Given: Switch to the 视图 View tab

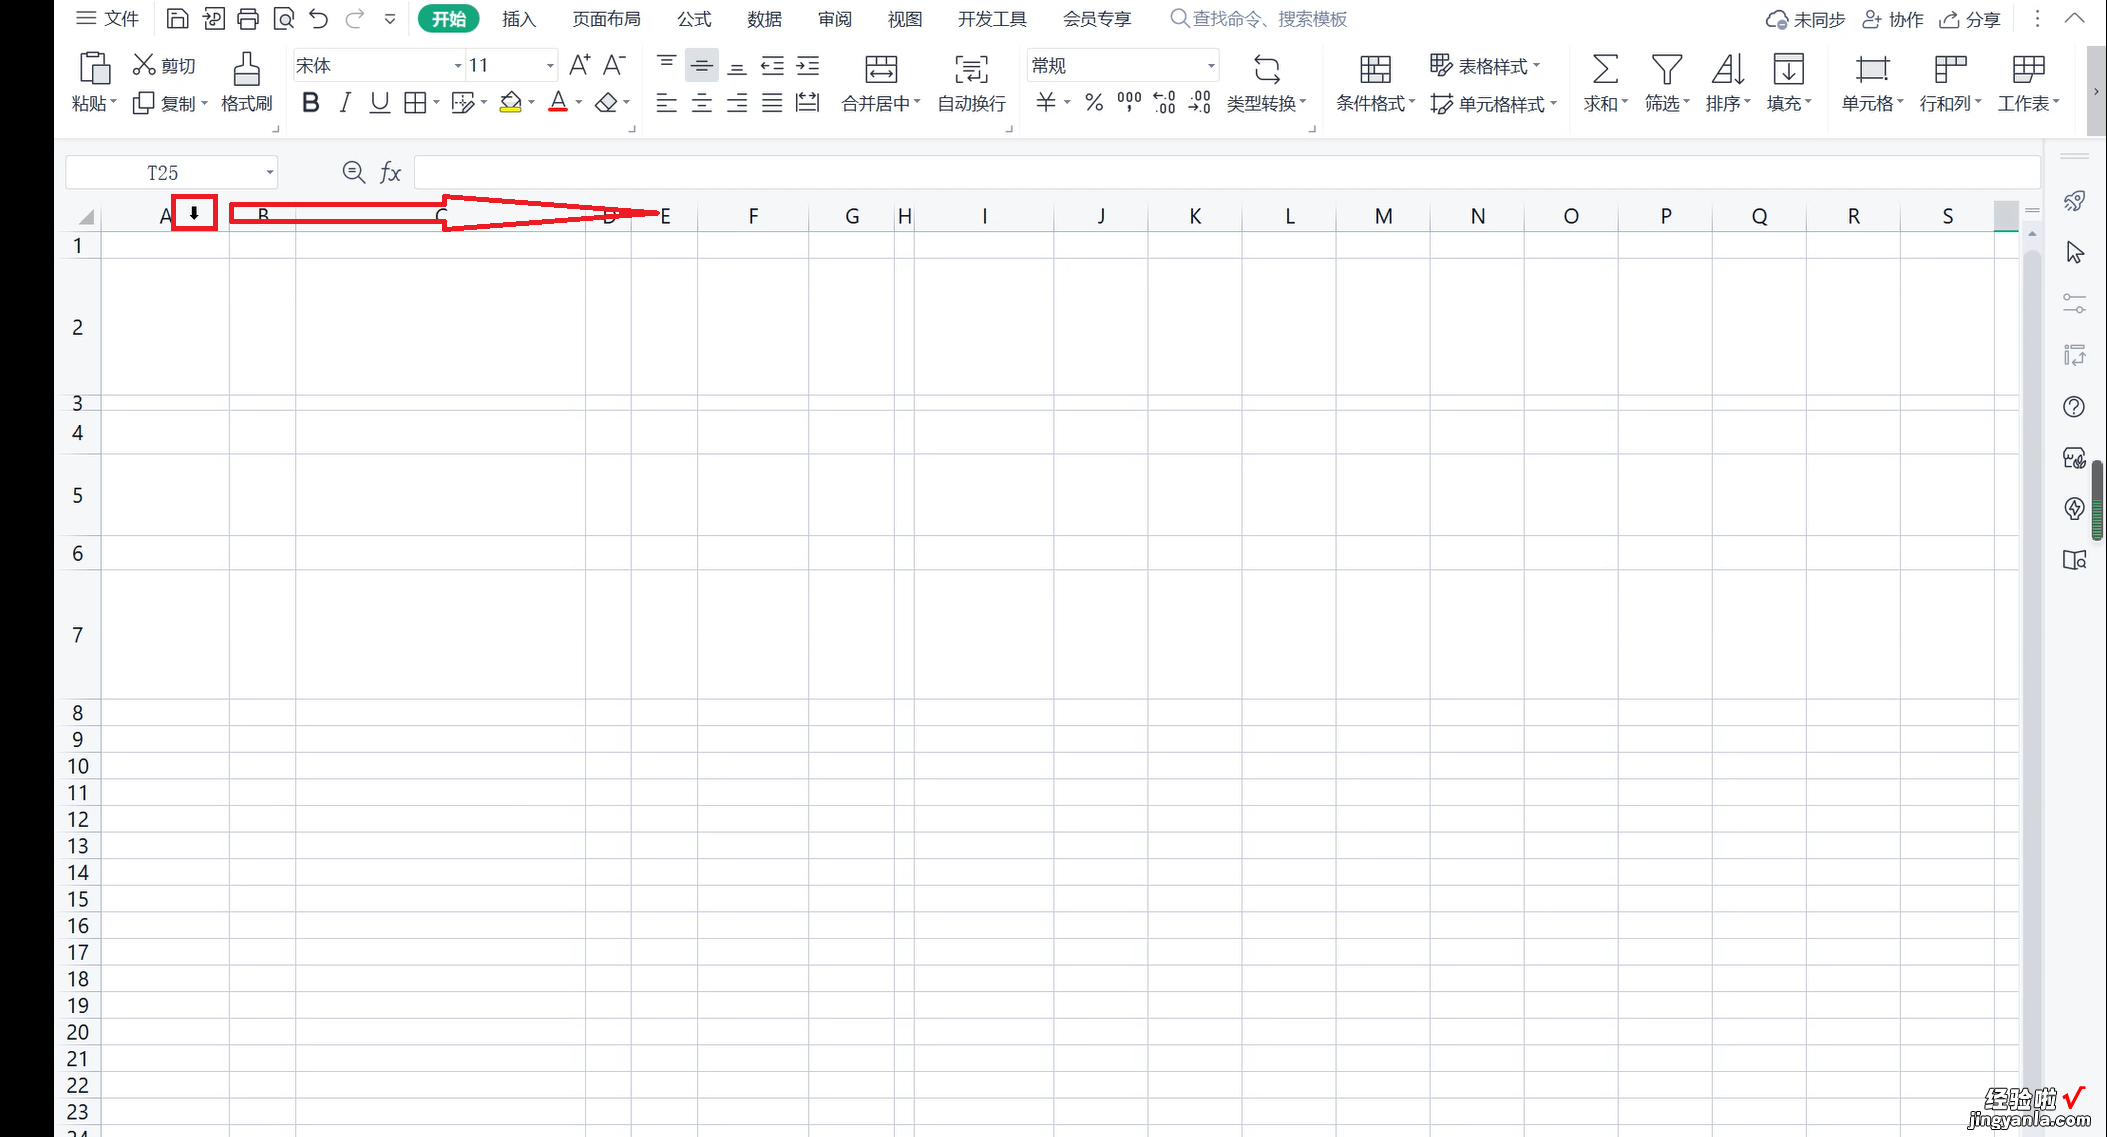Looking at the screenshot, I should 905,19.
